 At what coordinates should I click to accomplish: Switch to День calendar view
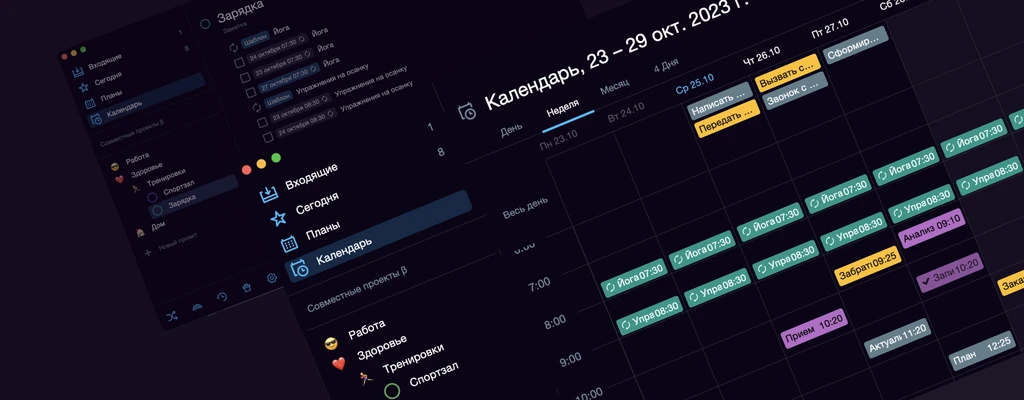click(511, 131)
